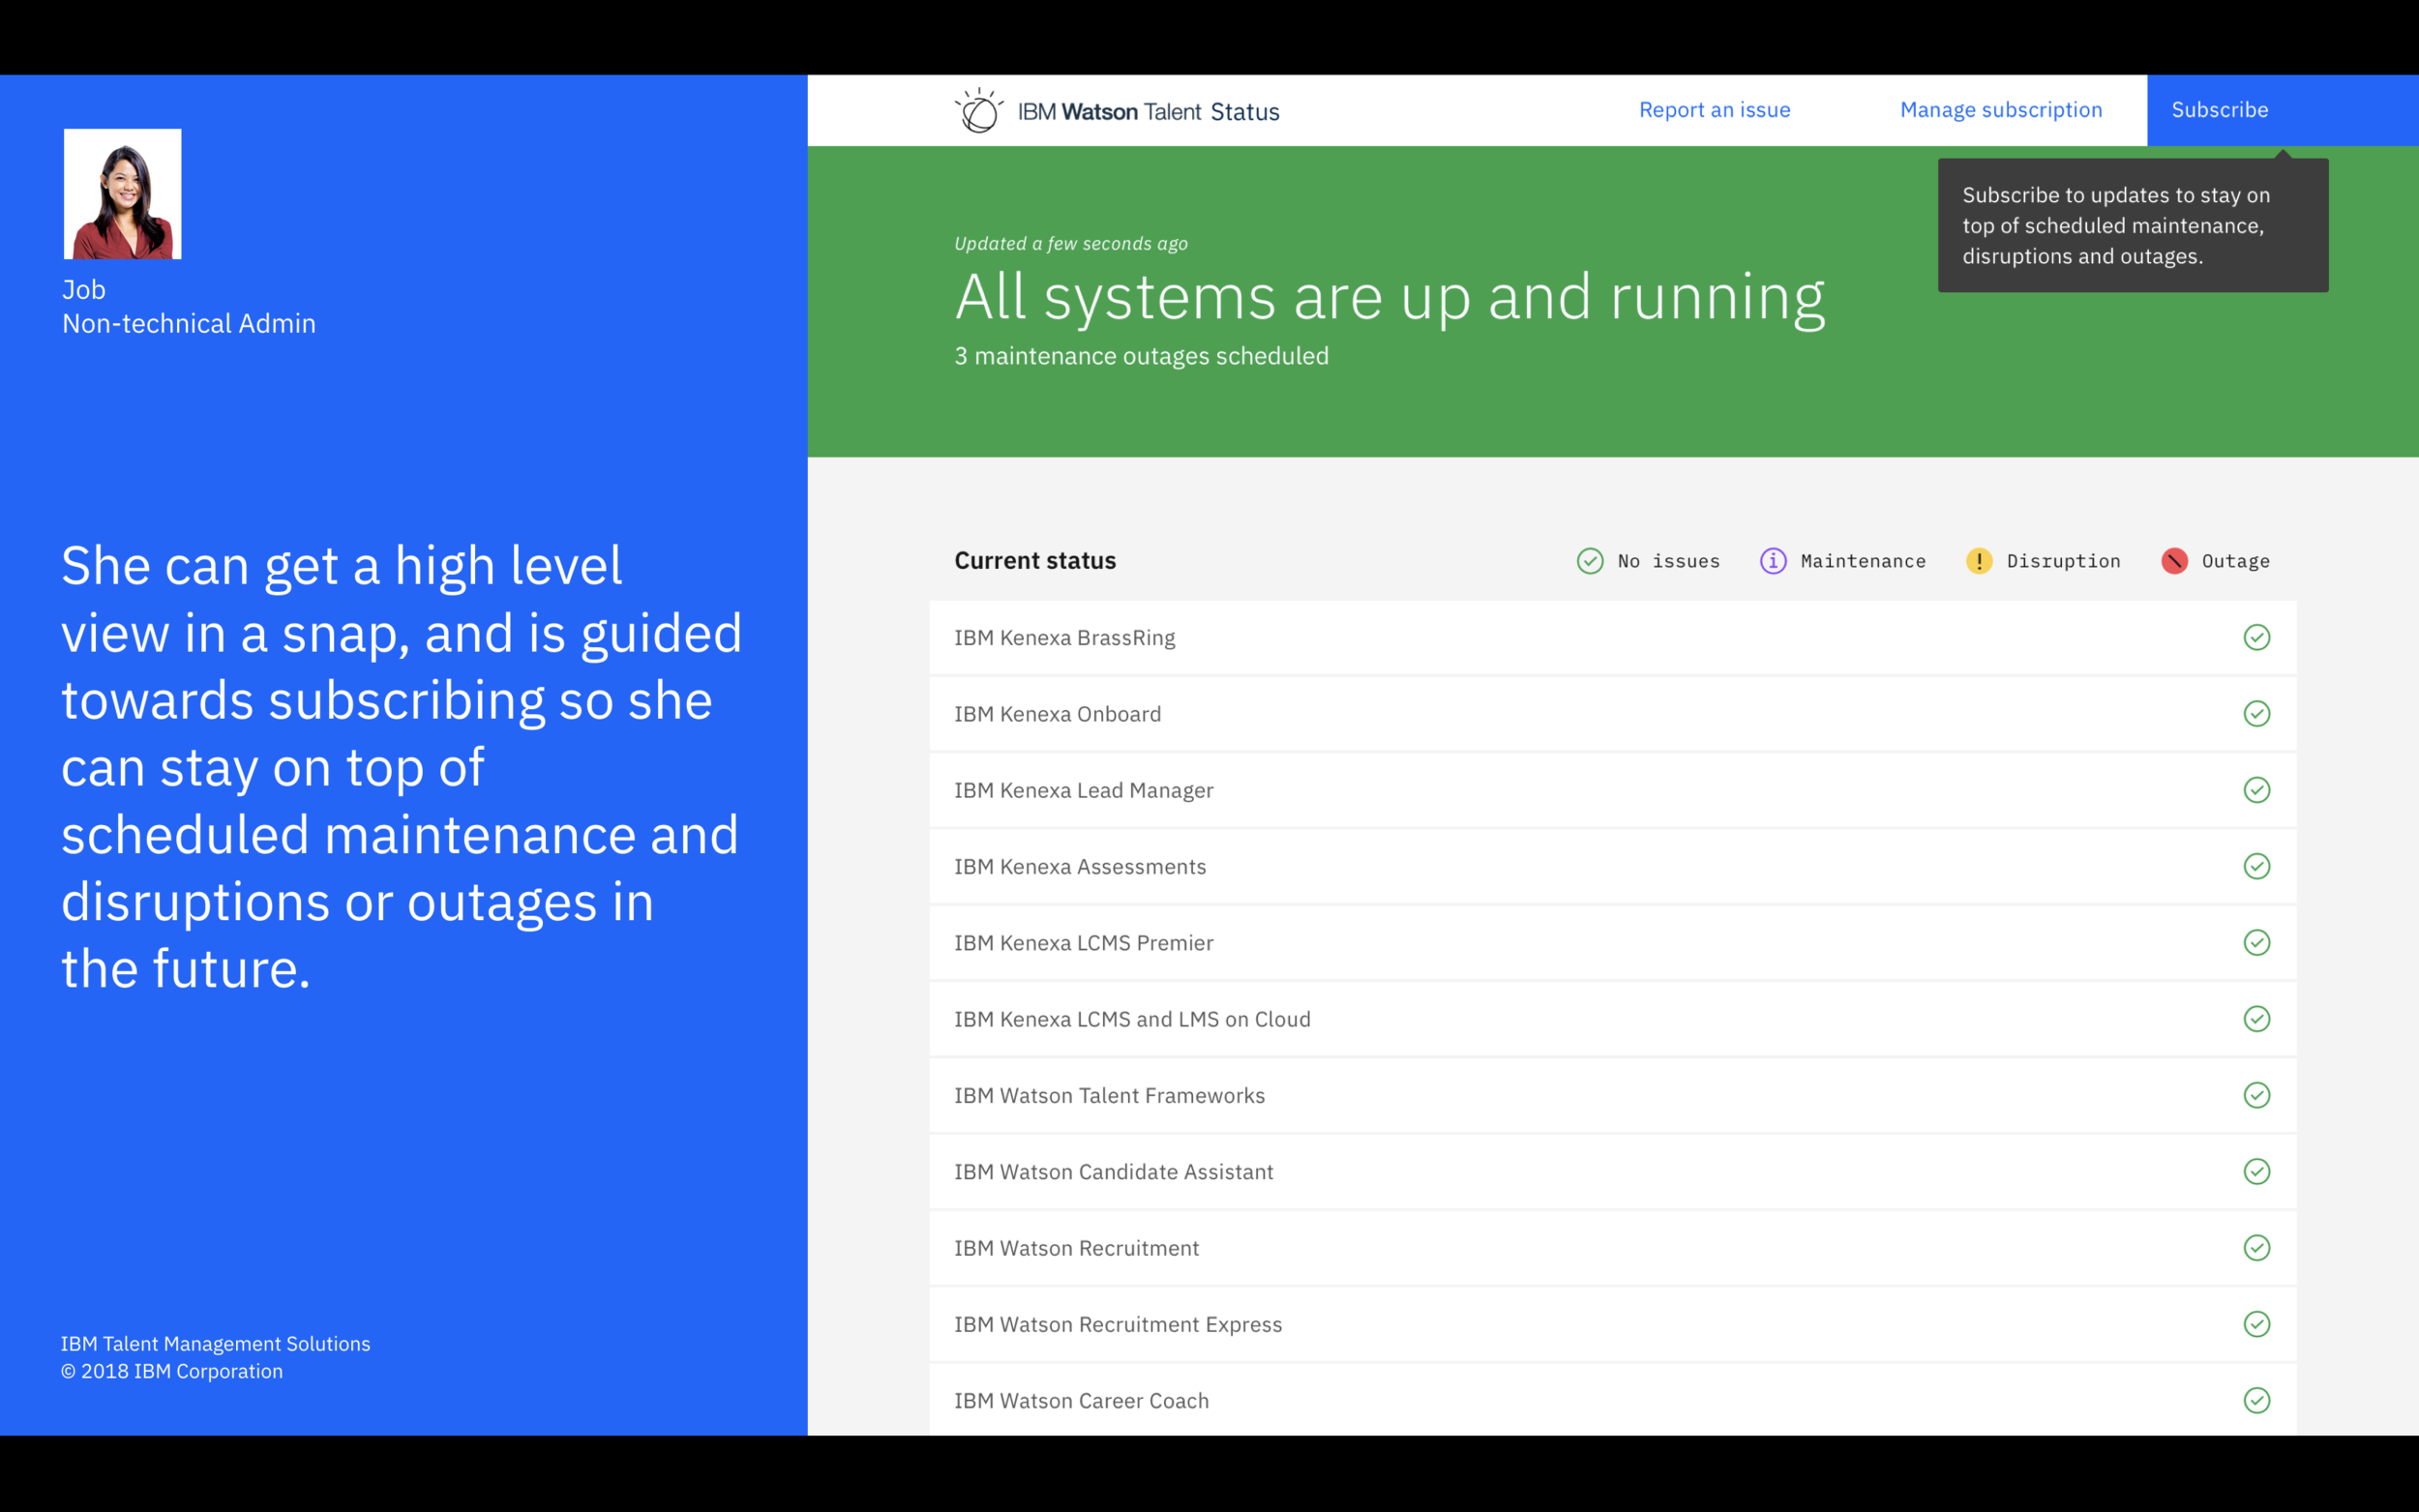This screenshot has height=1512, width=2419.
Task: Click the yellow Disruption warning icon
Action: (1979, 561)
